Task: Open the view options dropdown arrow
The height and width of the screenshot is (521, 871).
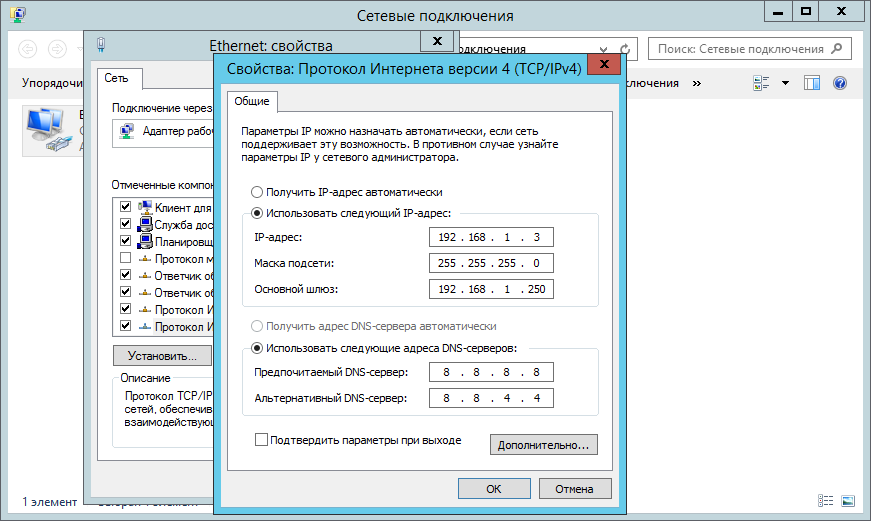Action: click(x=785, y=83)
